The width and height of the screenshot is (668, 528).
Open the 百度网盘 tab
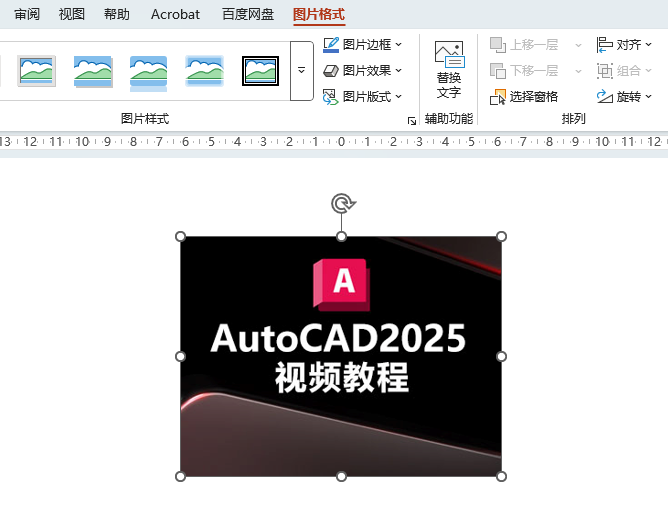click(248, 14)
